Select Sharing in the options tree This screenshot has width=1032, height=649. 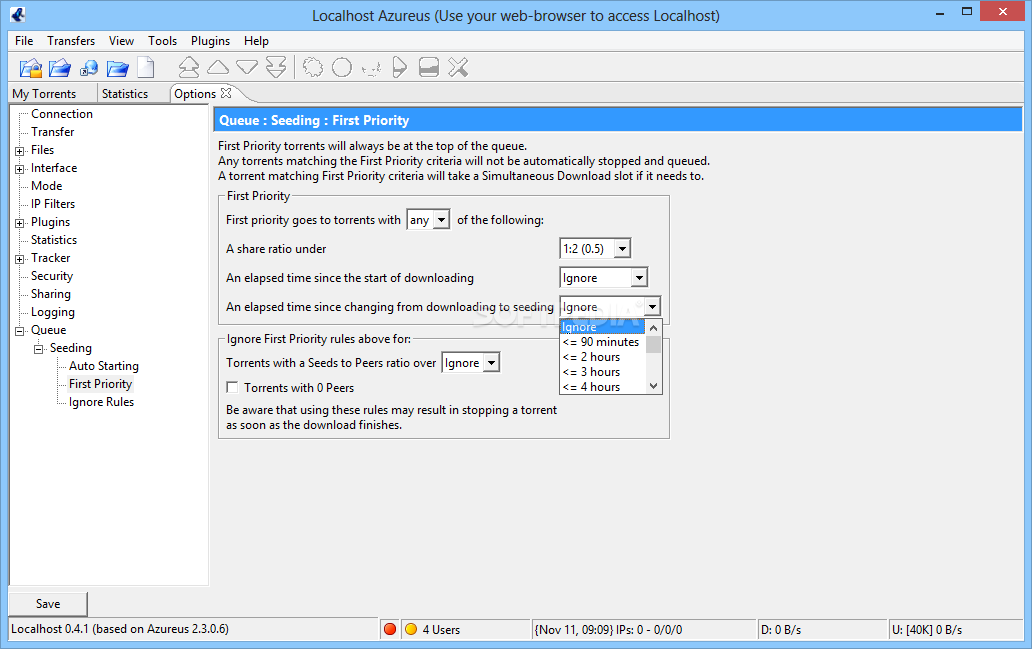51,294
